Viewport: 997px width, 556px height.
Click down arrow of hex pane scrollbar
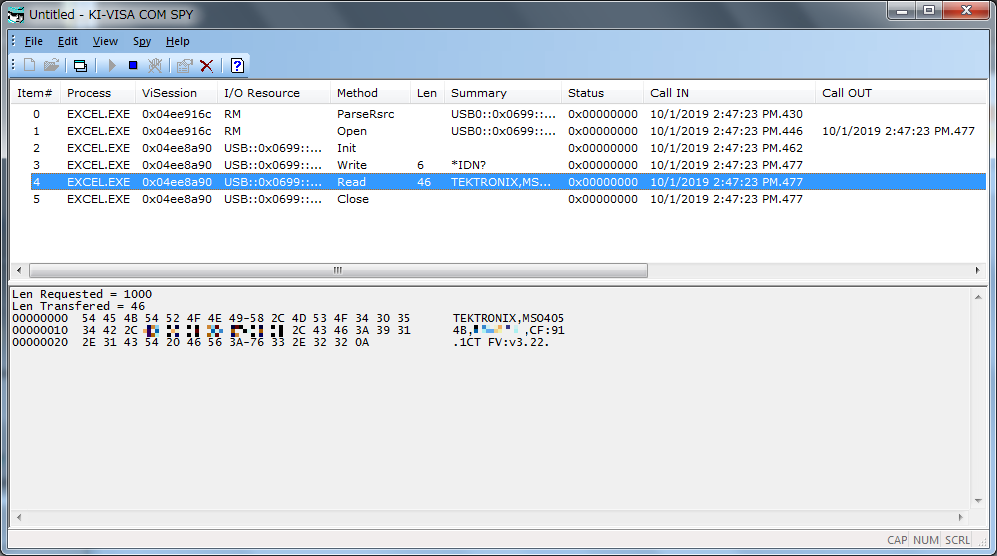click(x=978, y=501)
